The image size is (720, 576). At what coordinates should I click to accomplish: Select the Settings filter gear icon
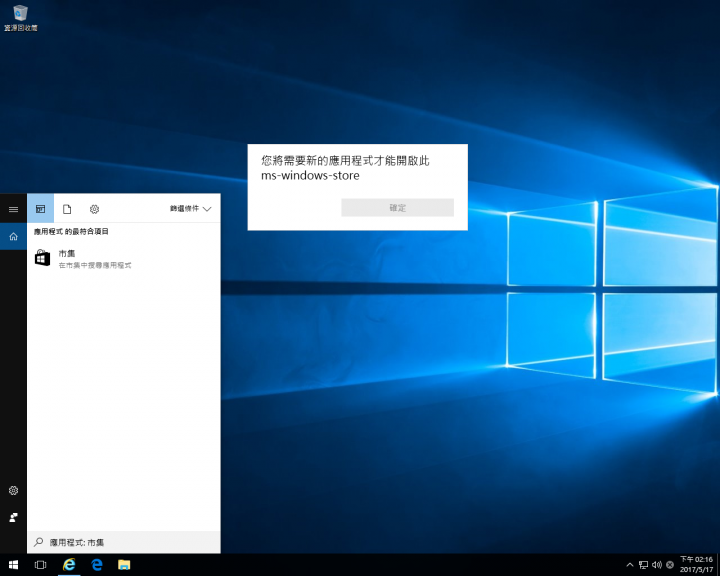(x=94, y=209)
